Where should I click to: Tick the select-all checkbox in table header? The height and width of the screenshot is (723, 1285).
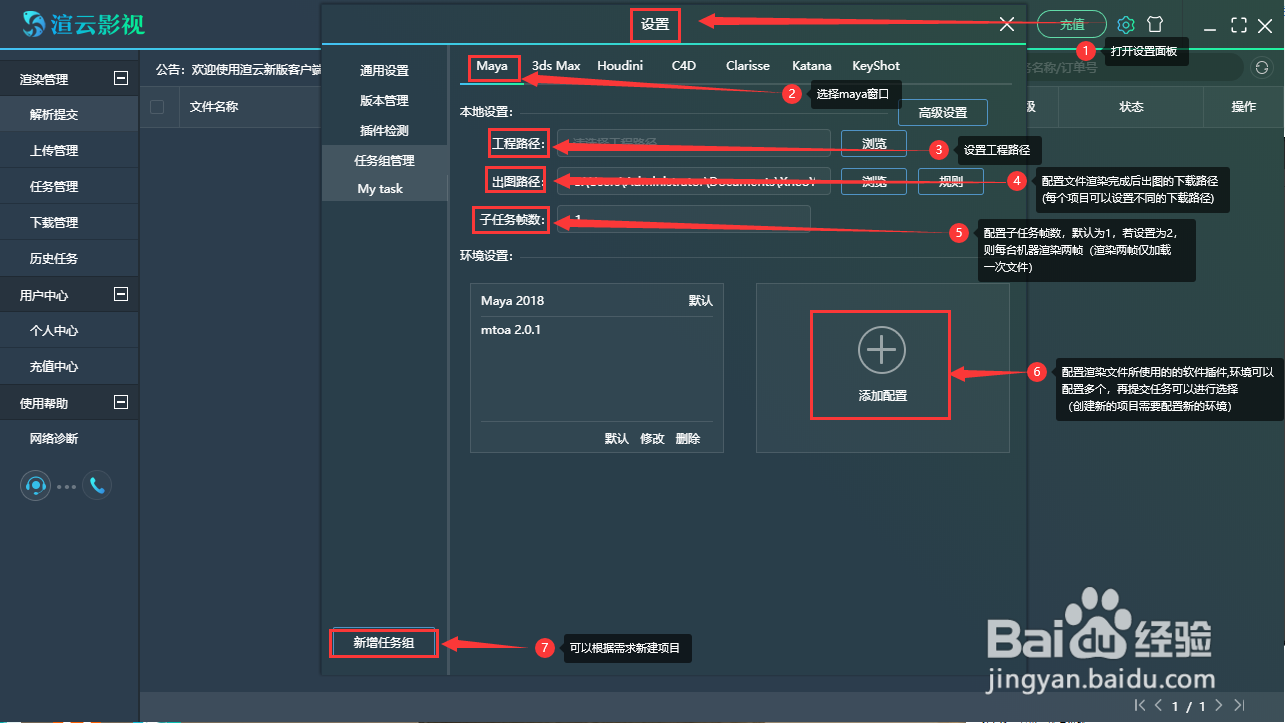157,107
